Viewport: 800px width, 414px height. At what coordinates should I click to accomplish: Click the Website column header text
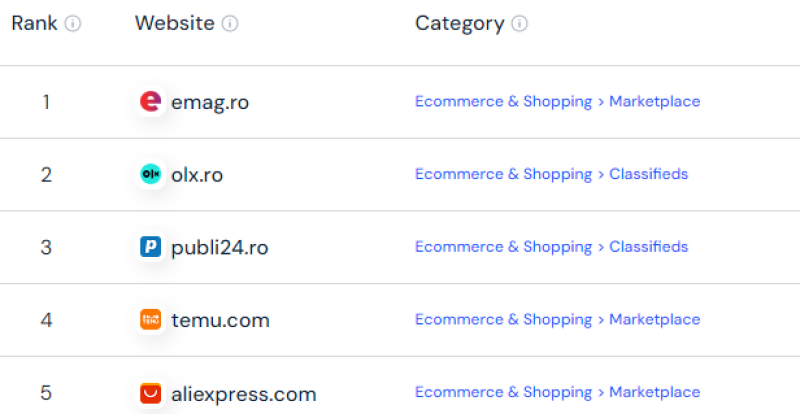coord(174,23)
